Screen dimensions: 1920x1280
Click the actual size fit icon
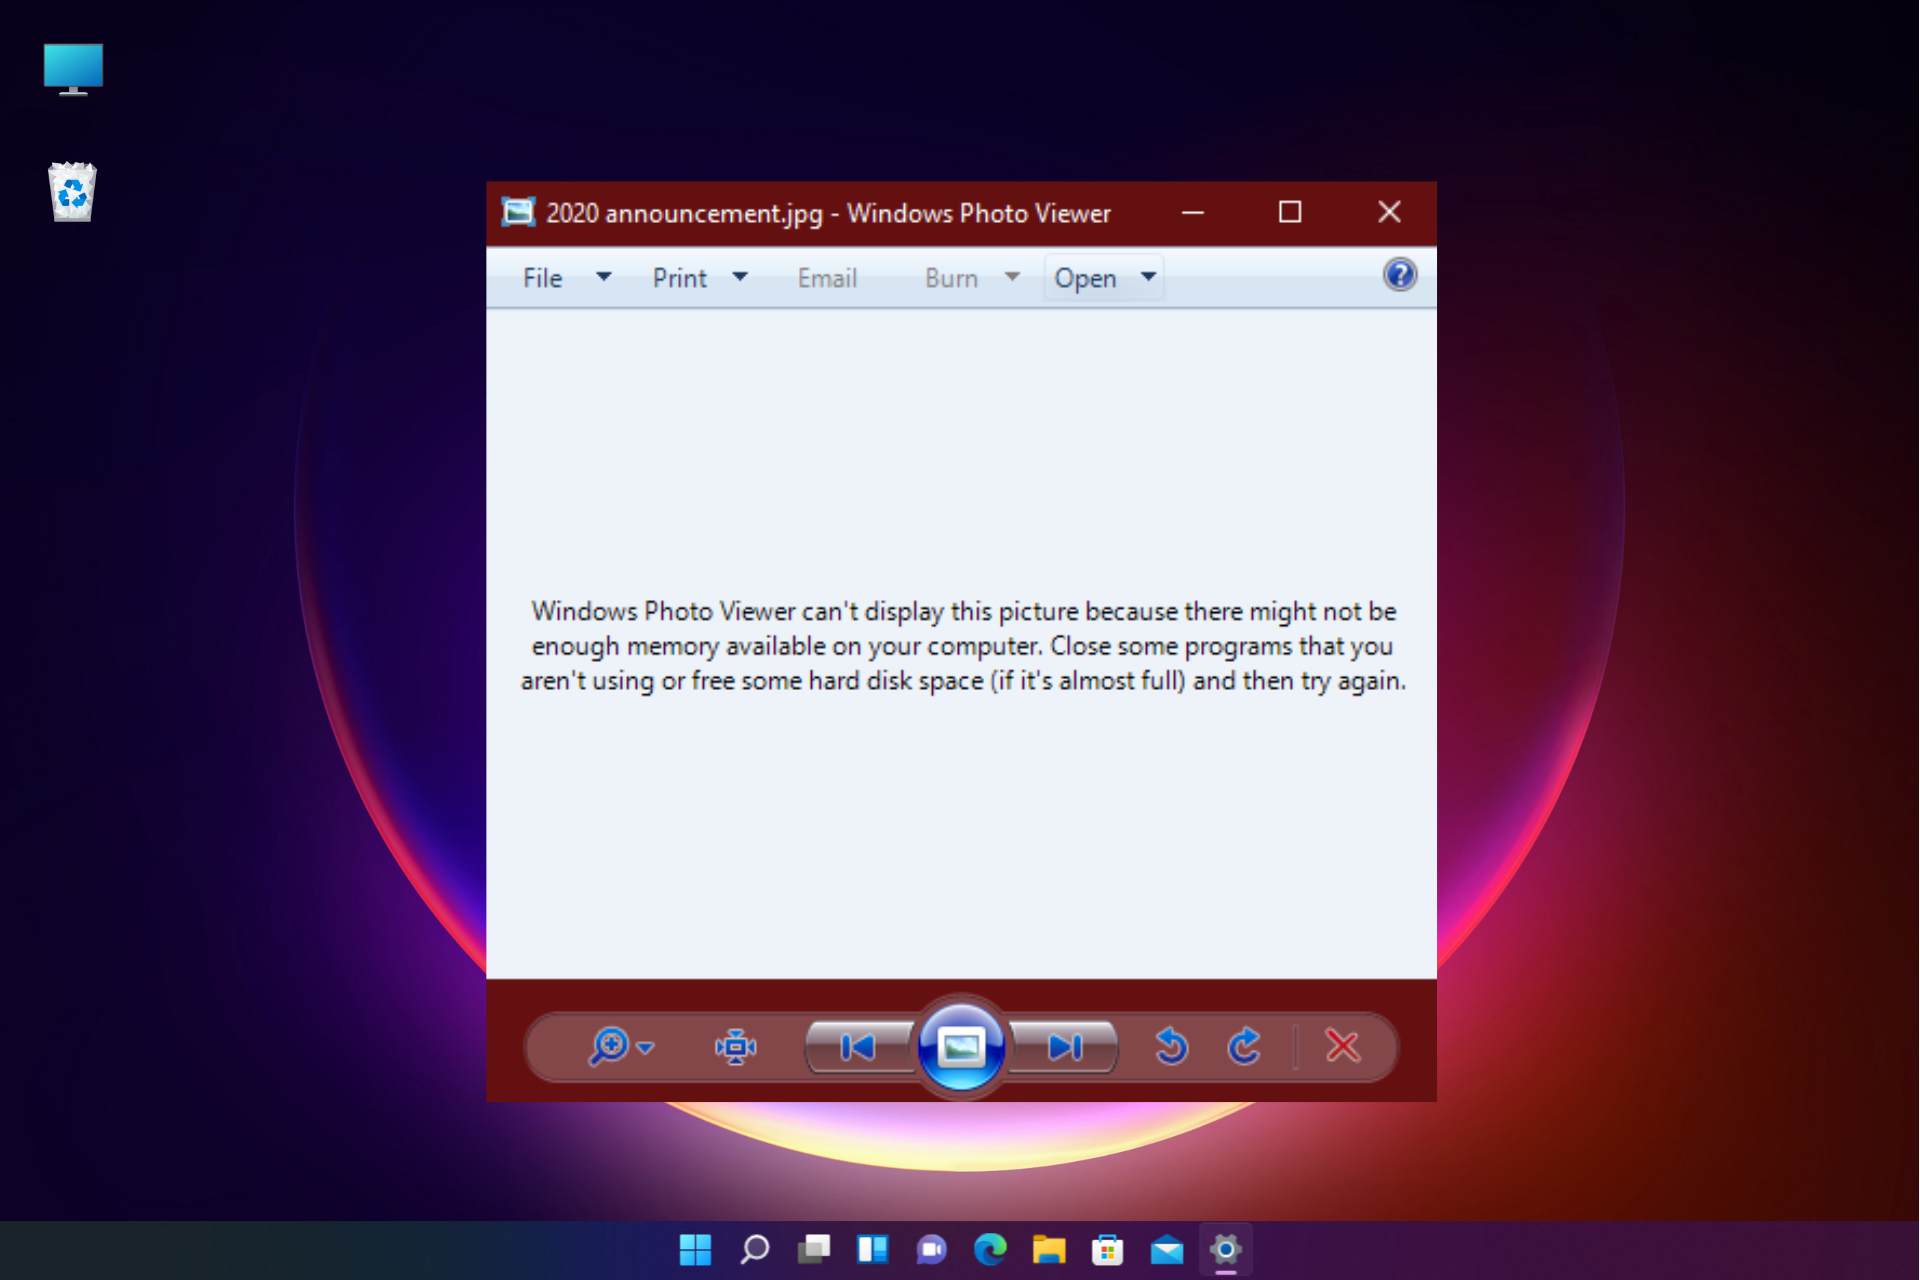point(735,1047)
